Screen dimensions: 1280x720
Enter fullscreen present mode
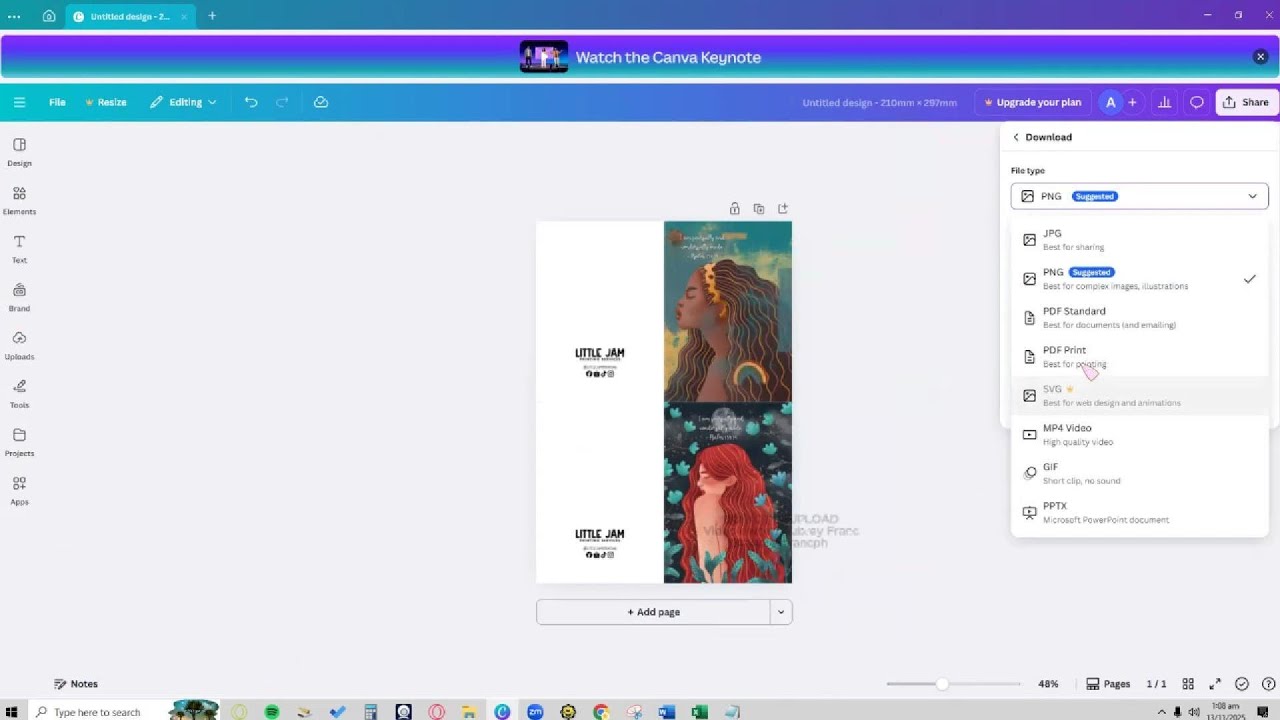[x=1215, y=684]
